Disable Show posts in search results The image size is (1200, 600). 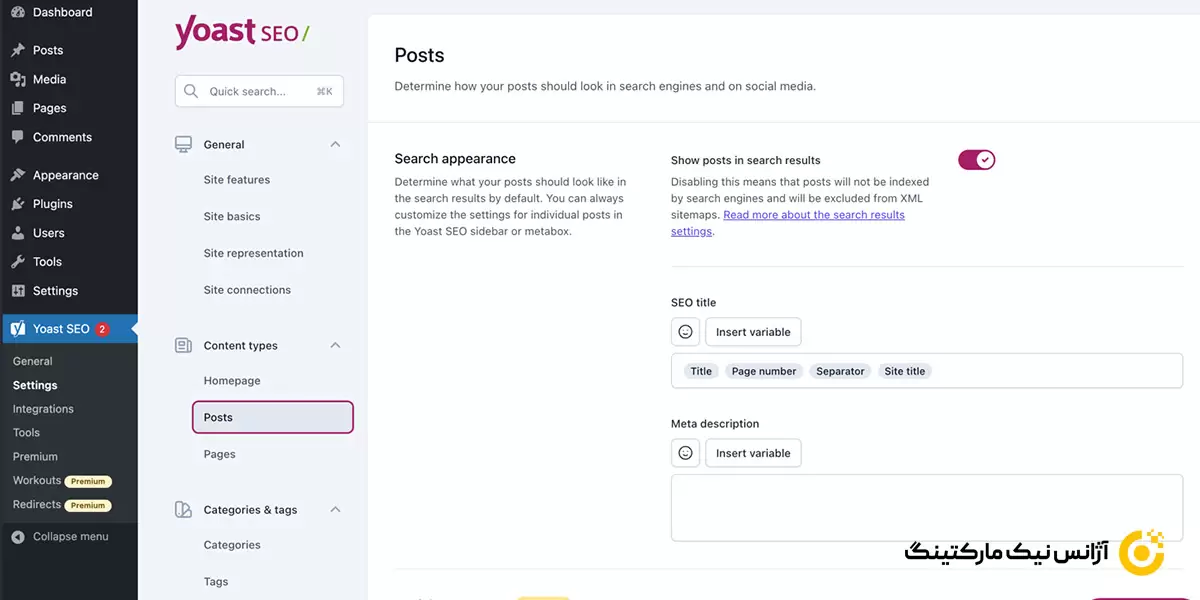976,160
